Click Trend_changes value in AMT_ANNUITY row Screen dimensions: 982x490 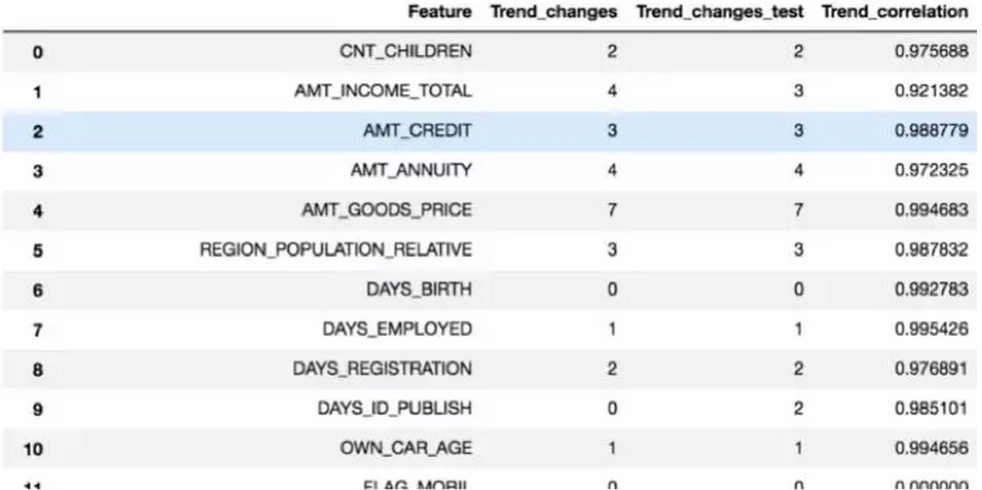(x=612, y=170)
